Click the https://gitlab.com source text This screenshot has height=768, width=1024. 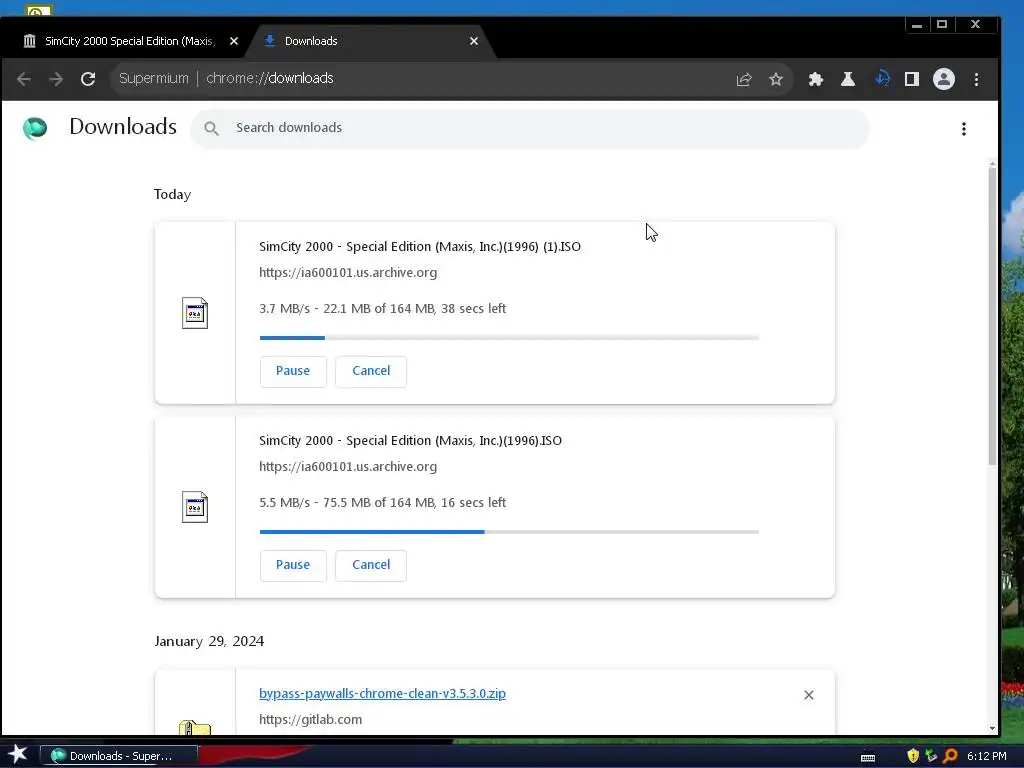[x=310, y=720]
